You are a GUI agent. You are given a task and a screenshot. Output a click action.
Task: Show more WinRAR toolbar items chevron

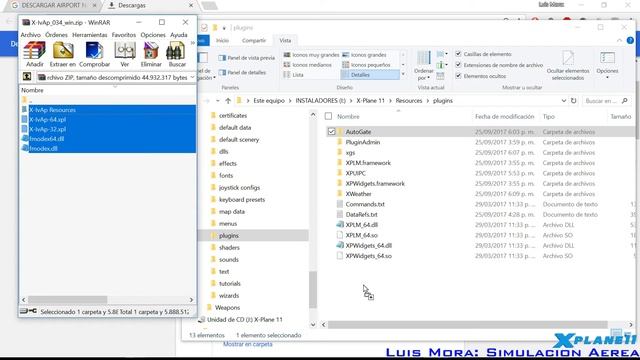point(192,43)
